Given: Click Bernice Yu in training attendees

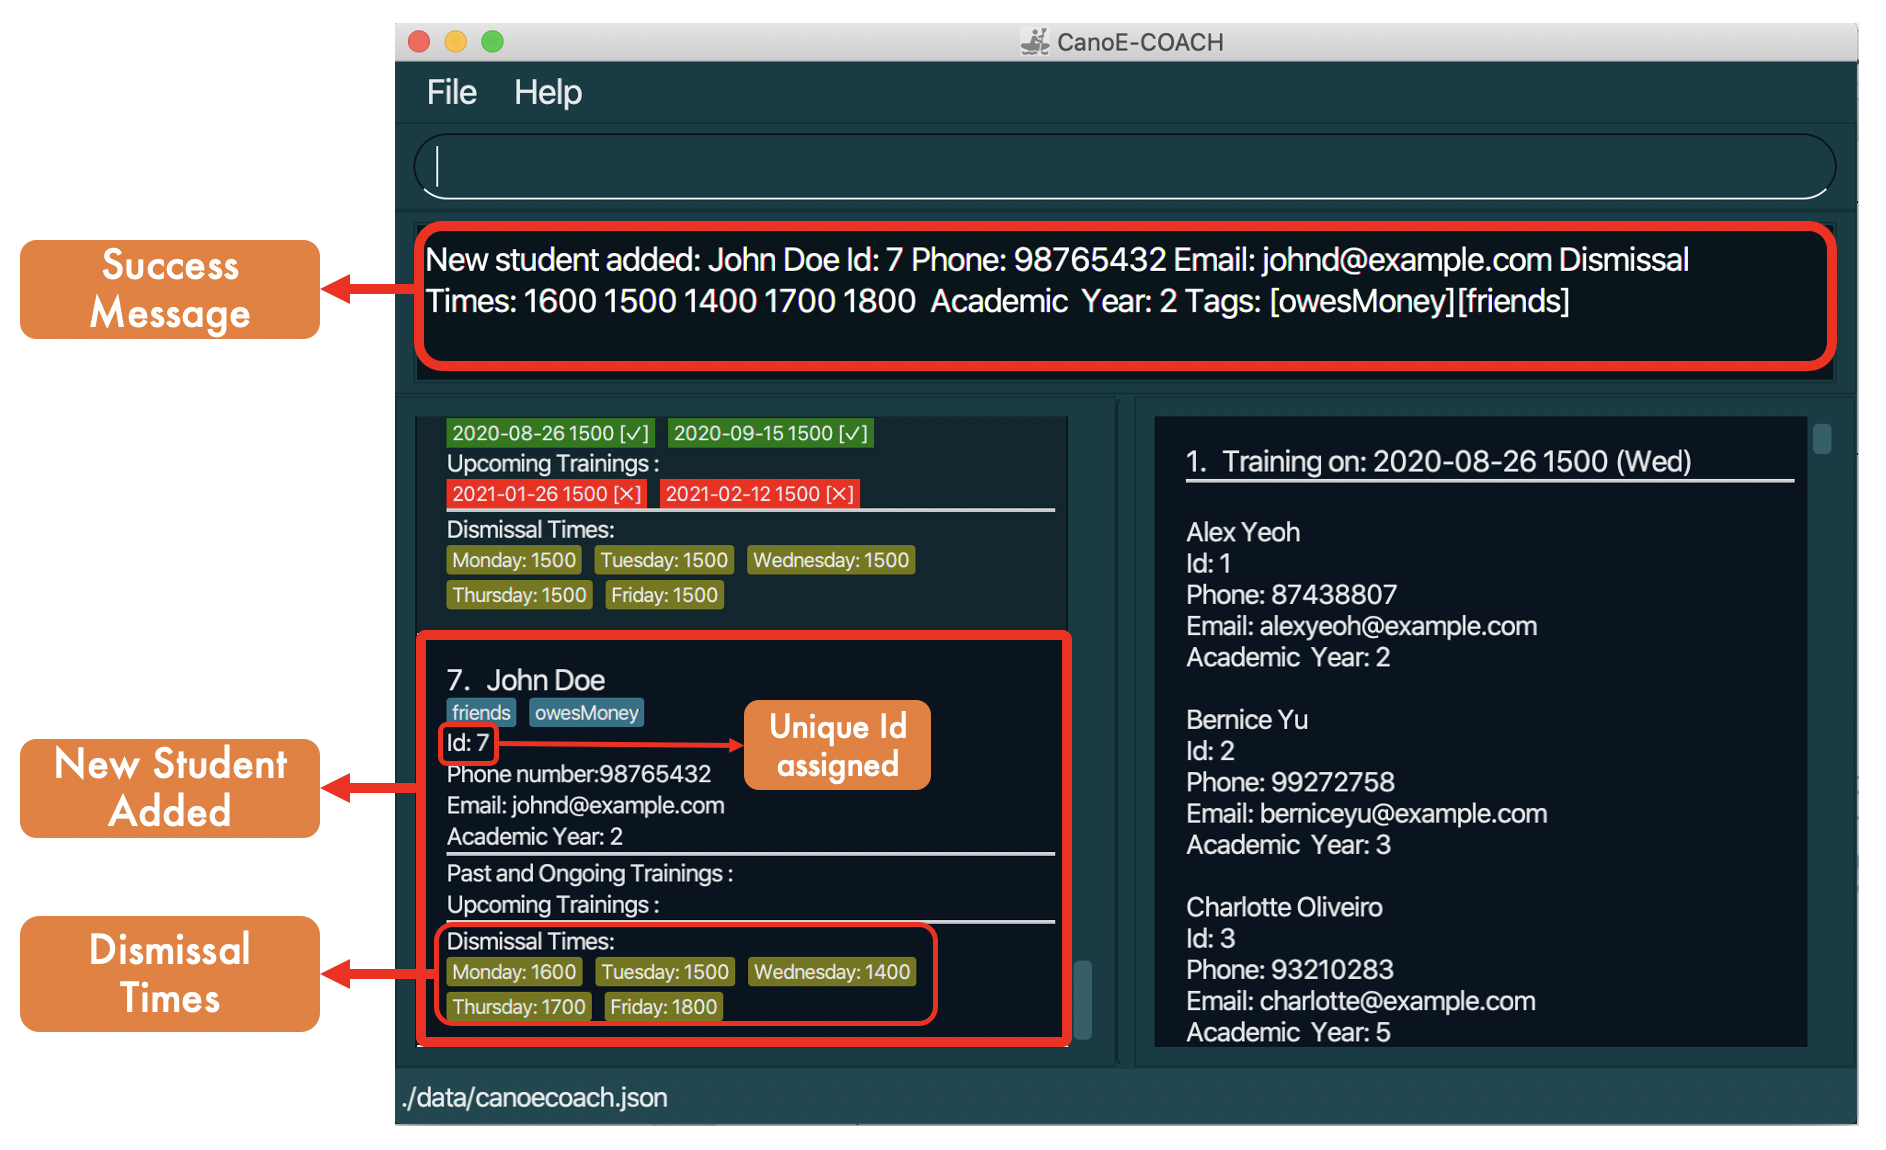Looking at the screenshot, I should click(x=1247, y=720).
